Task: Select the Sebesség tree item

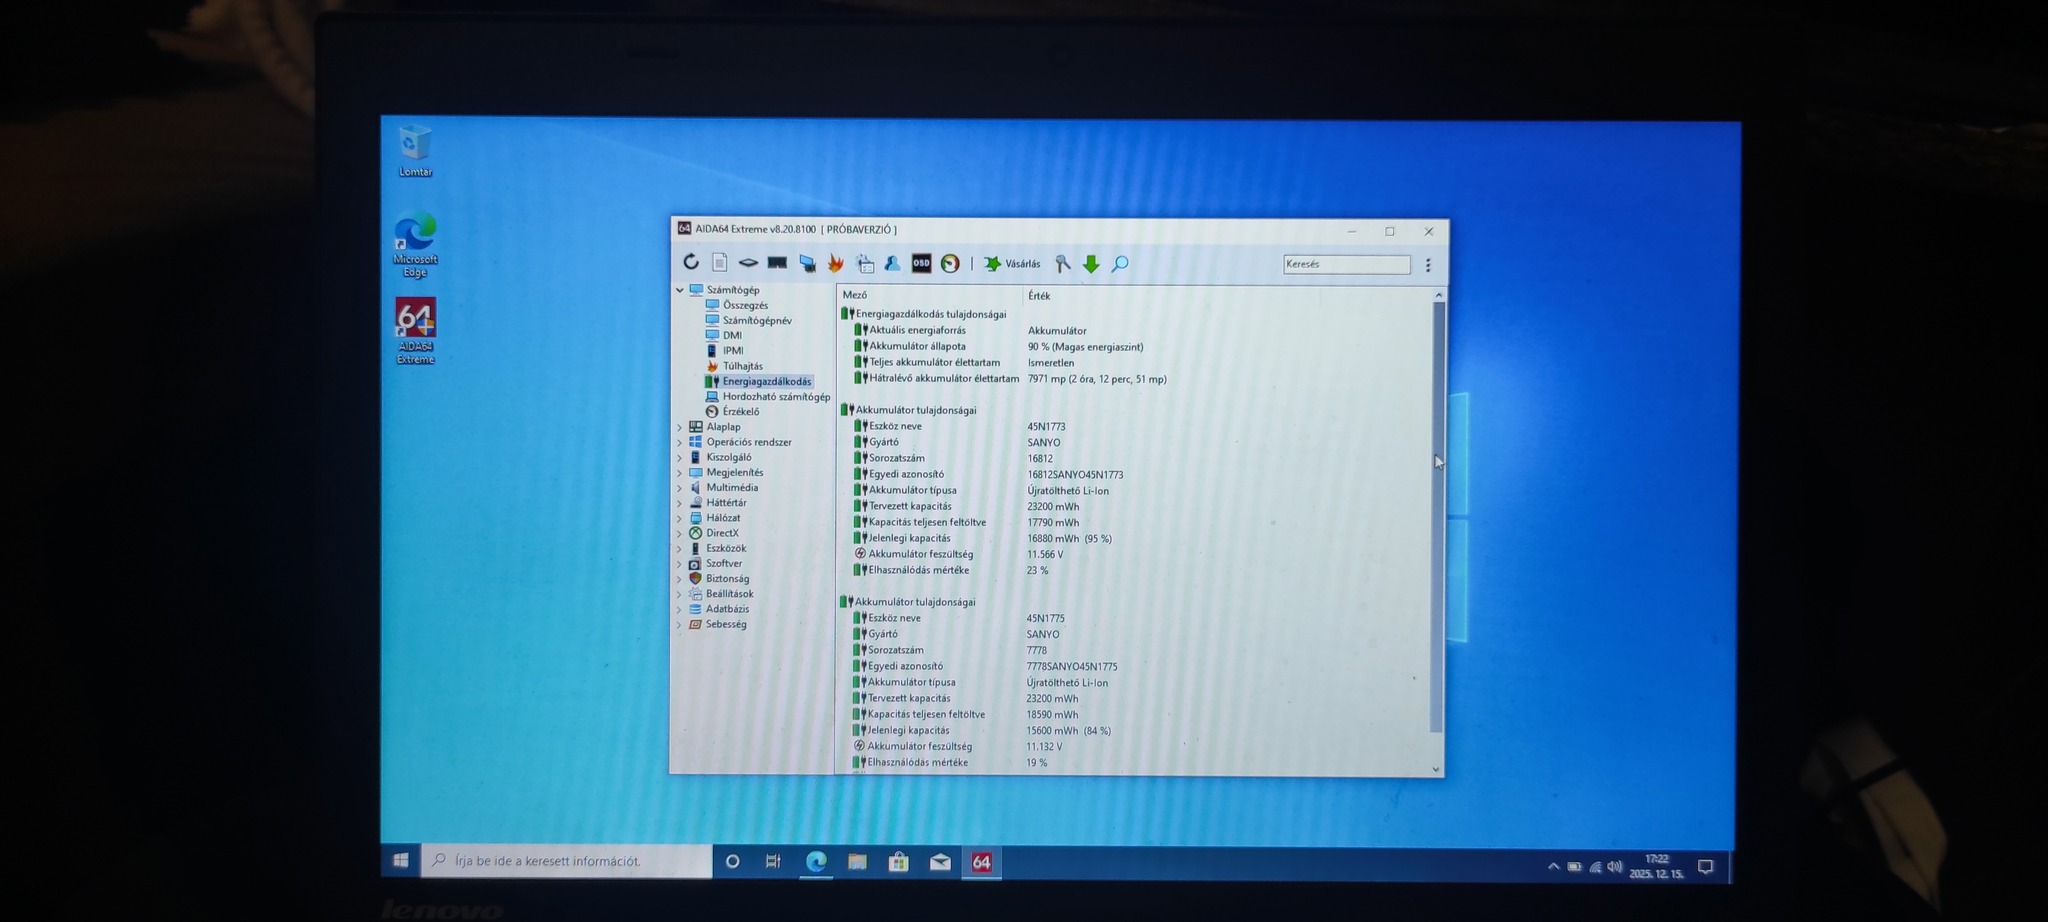Action: pyautogui.click(x=725, y=624)
